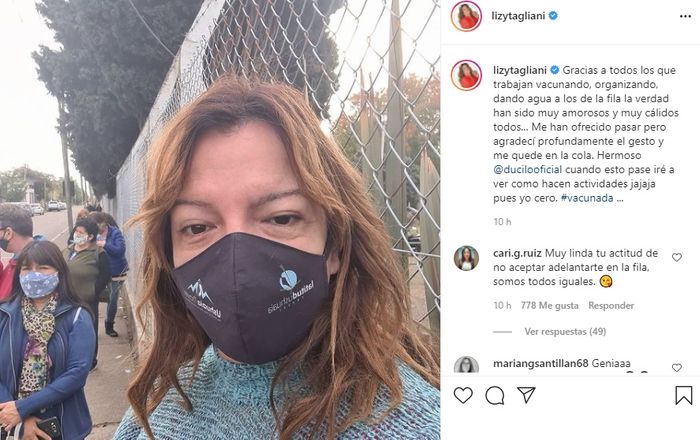Click the selfie photo of the post
The image size is (700, 440).
coord(220,220)
